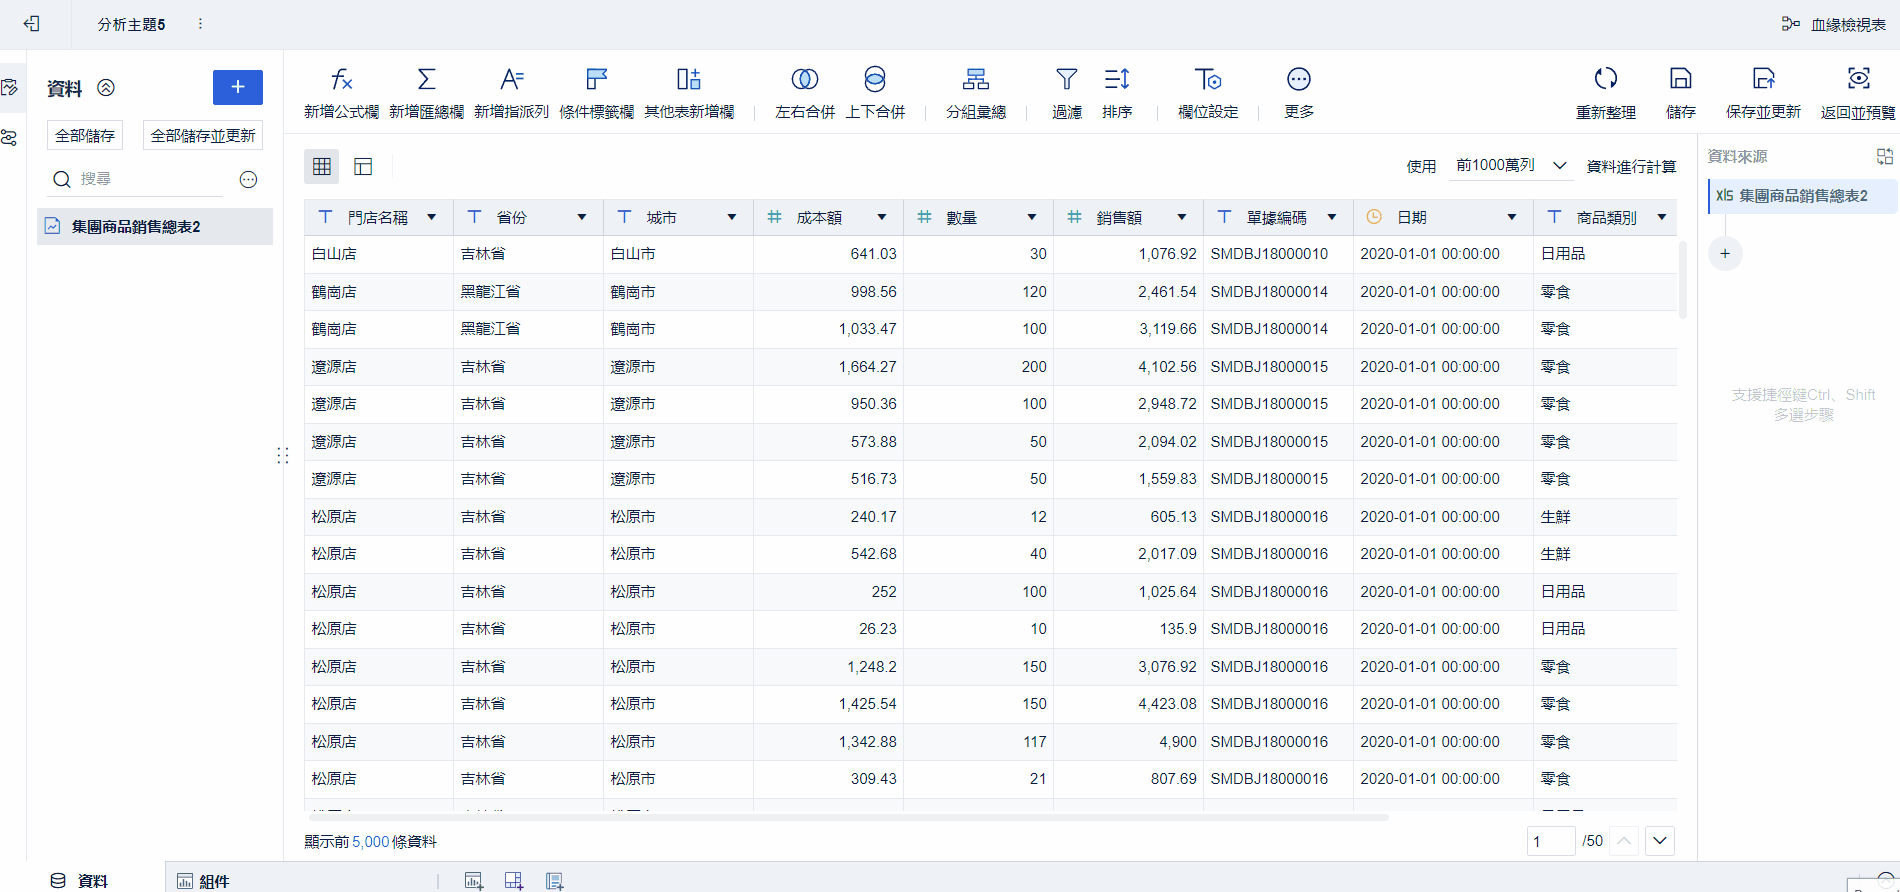
Task: Click the third add icon in the bottom bar
Action: click(554, 881)
